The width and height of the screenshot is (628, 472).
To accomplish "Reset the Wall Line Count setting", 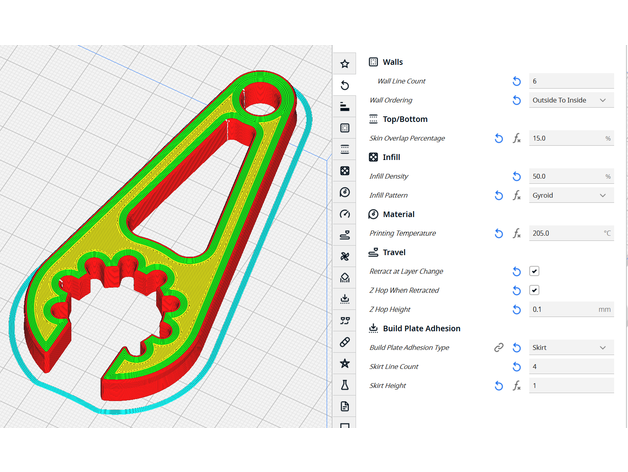I will [517, 81].
